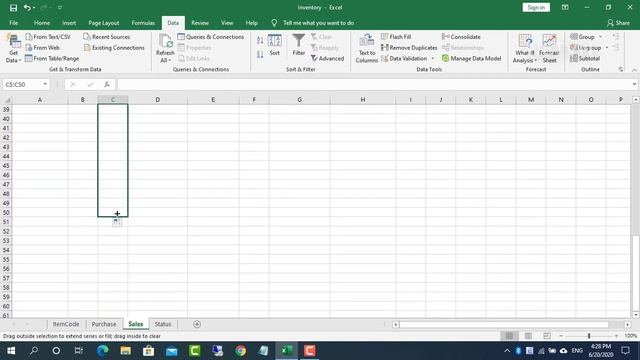
Task: Open Get Data menu
Action: 13,49
